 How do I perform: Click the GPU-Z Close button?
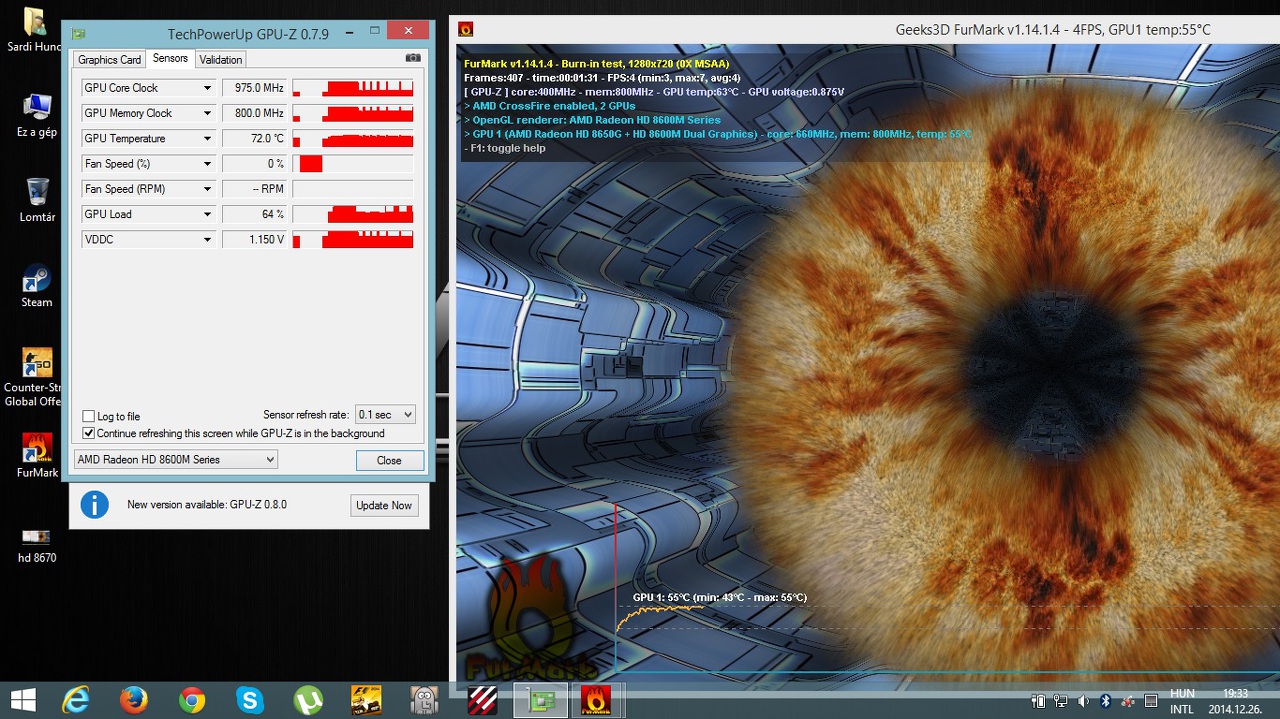pyautogui.click(x=389, y=460)
